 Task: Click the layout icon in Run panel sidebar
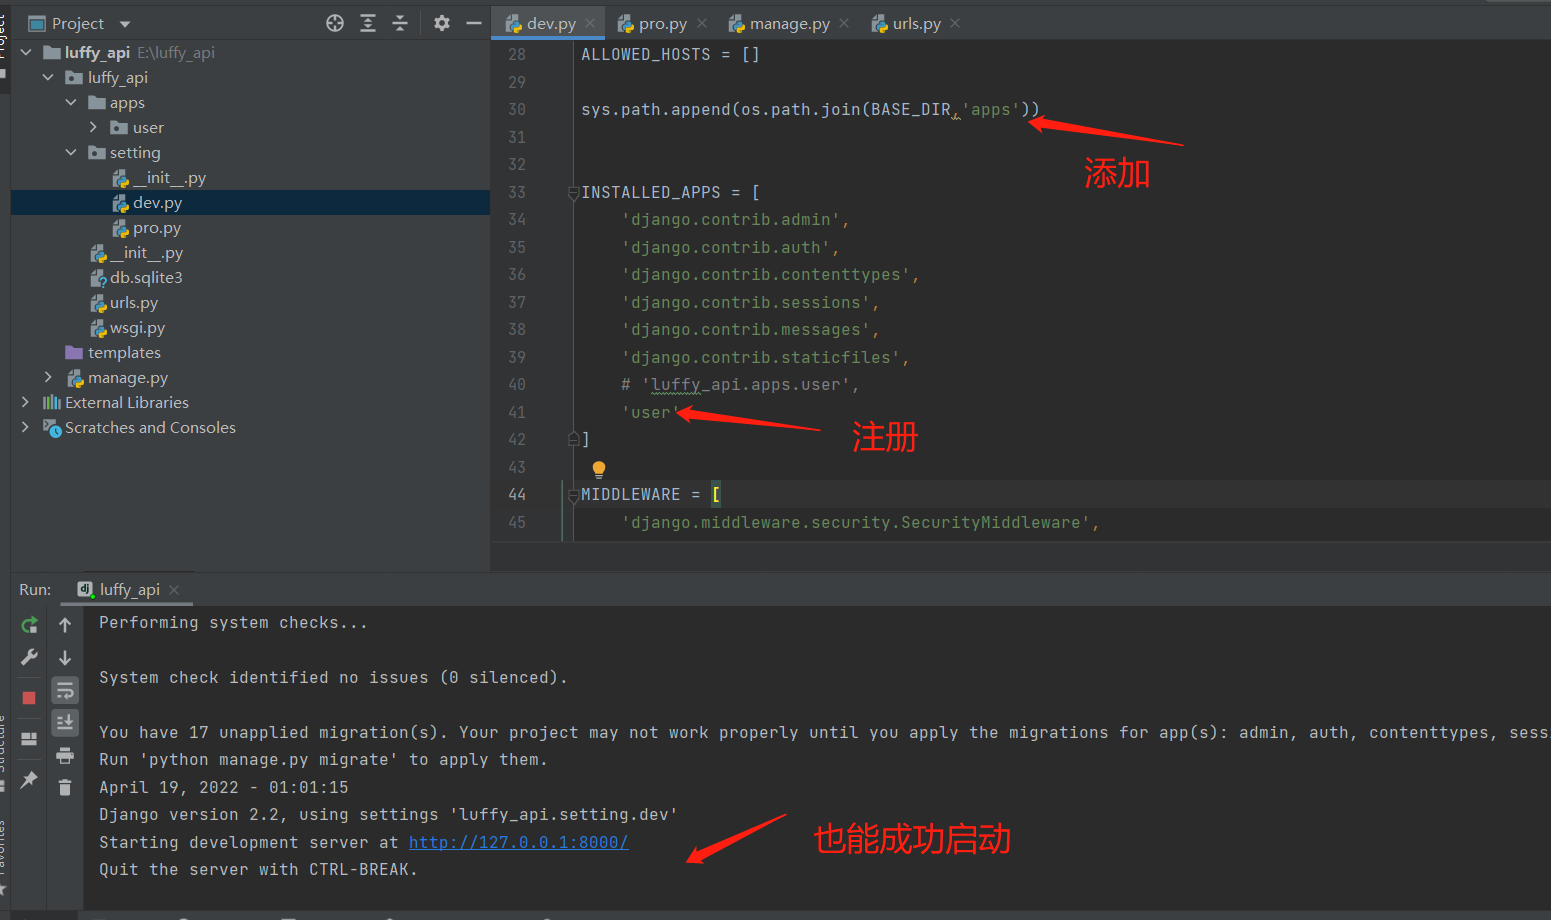[29, 739]
